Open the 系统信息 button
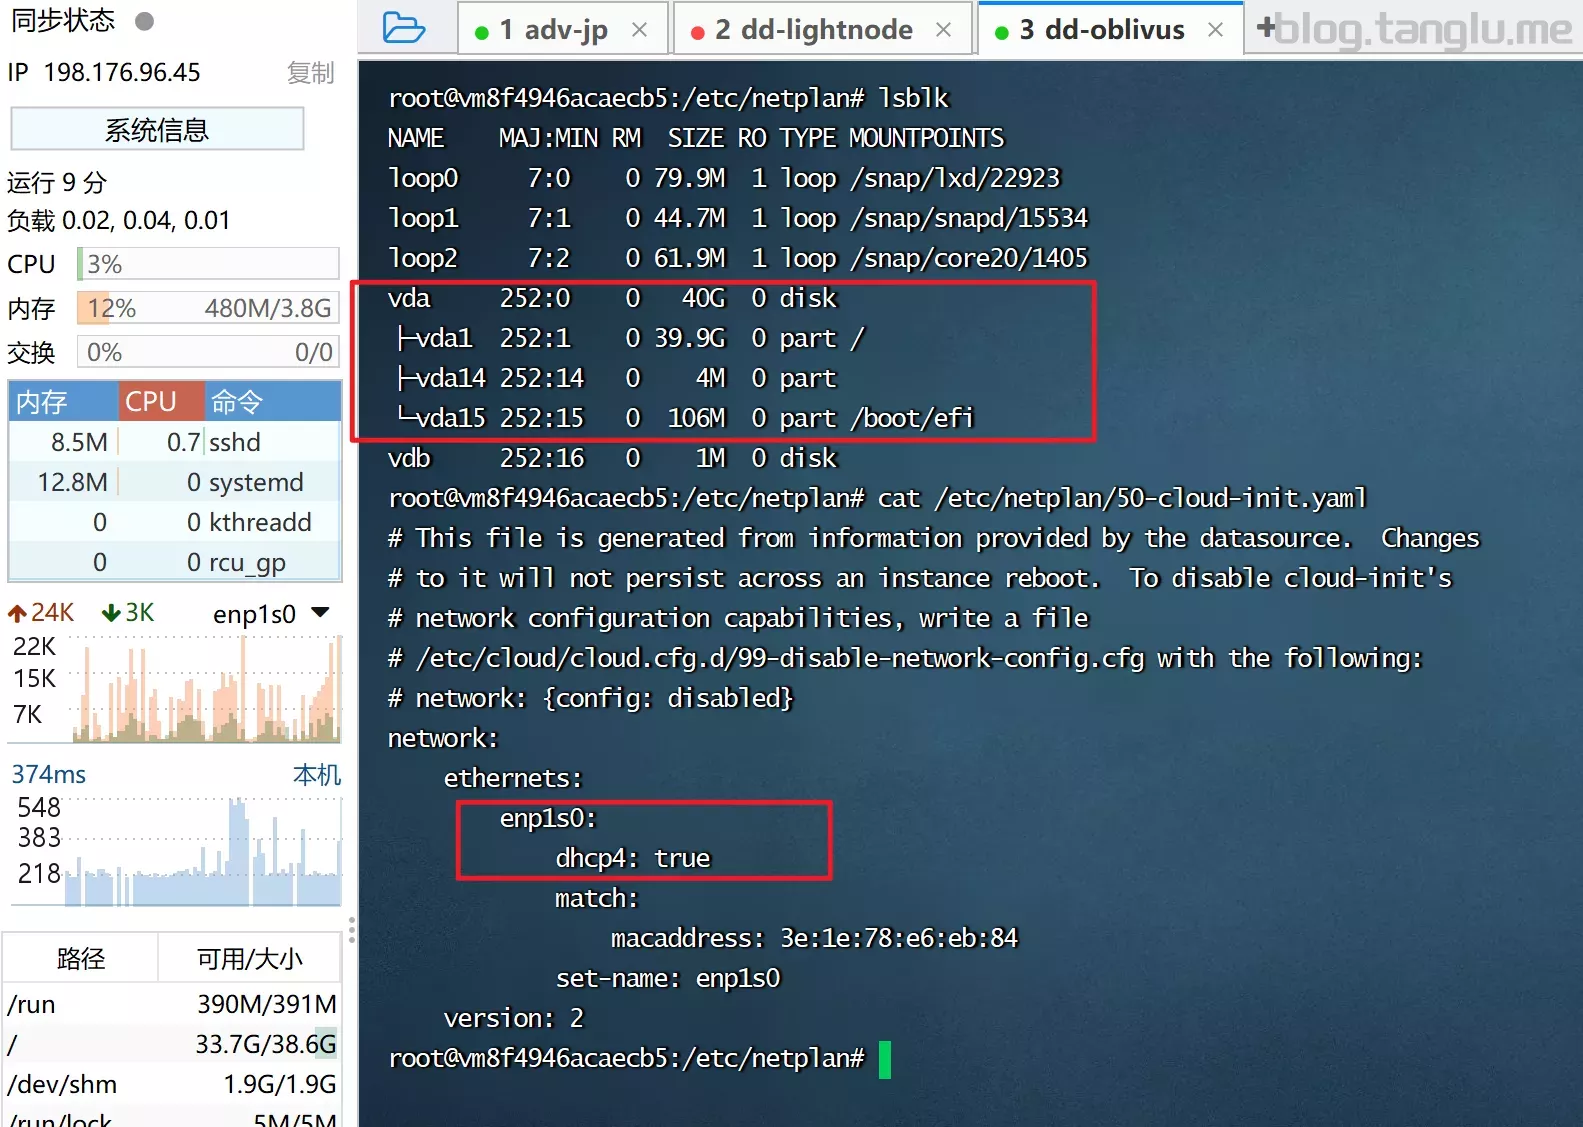 coord(157,129)
